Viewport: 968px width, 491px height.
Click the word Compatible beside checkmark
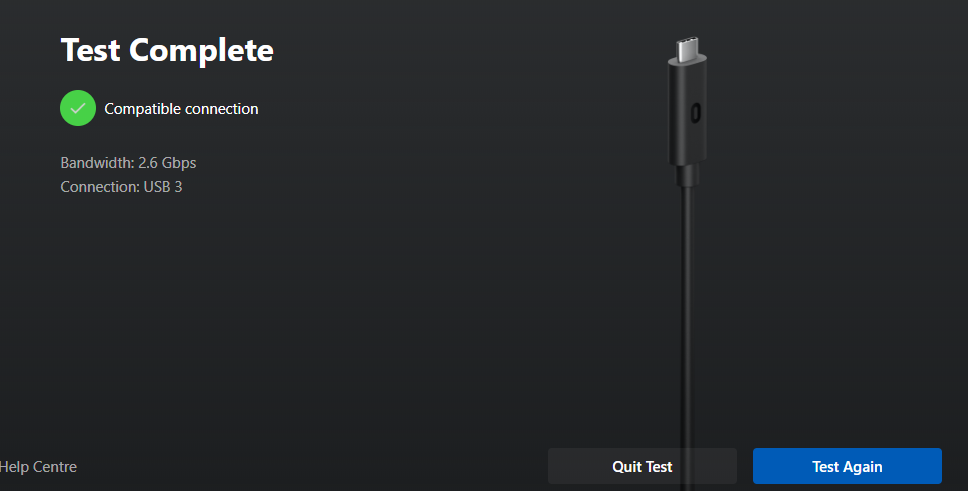142,109
